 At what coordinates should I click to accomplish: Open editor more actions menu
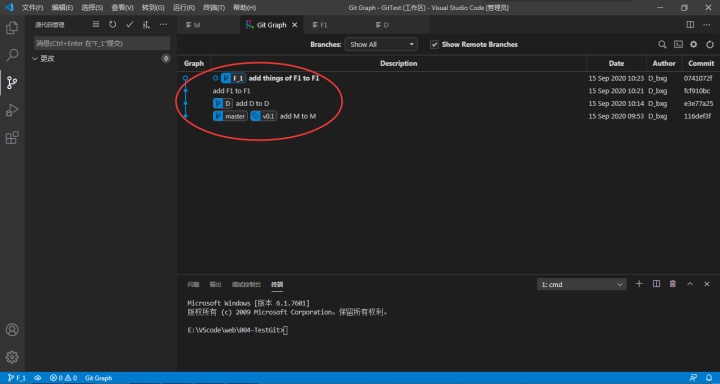click(x=706, y=25)
